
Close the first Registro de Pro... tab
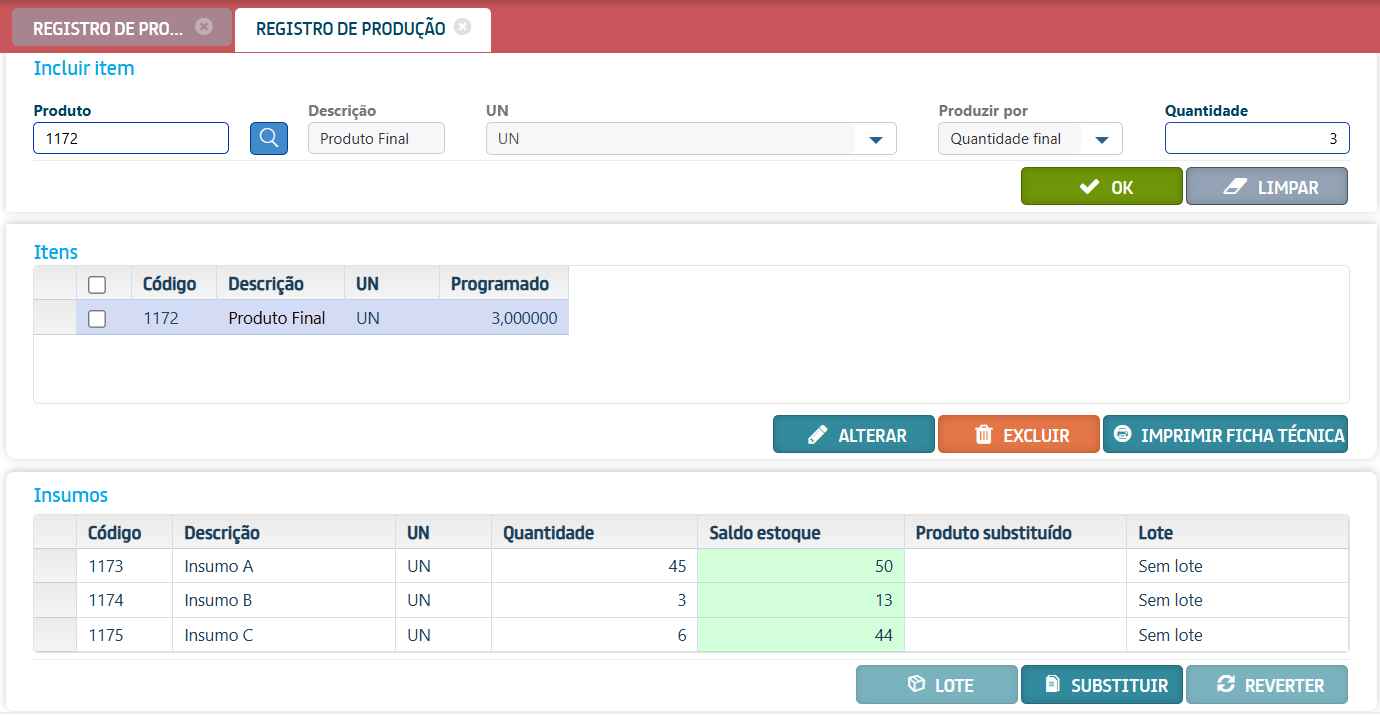click(204, 27)
